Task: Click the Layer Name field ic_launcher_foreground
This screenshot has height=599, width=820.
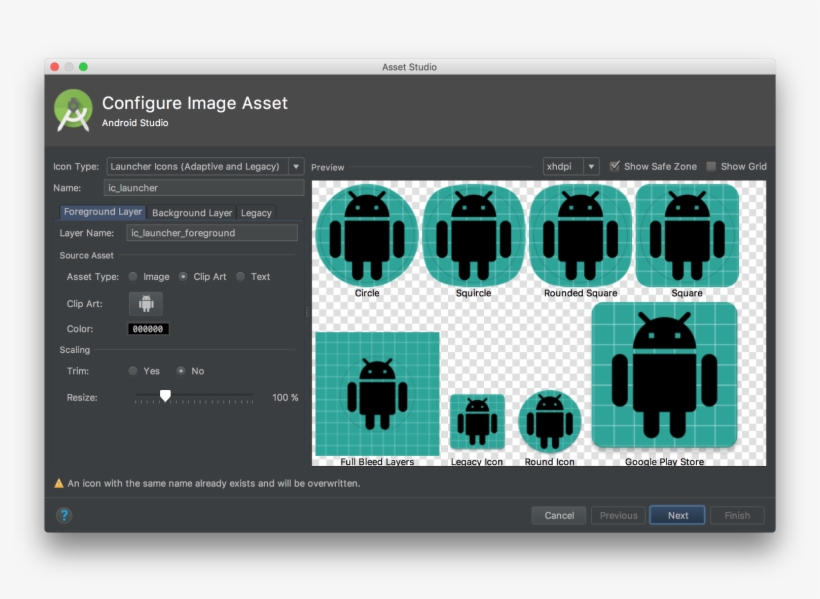Action: [x=212, y=233]
